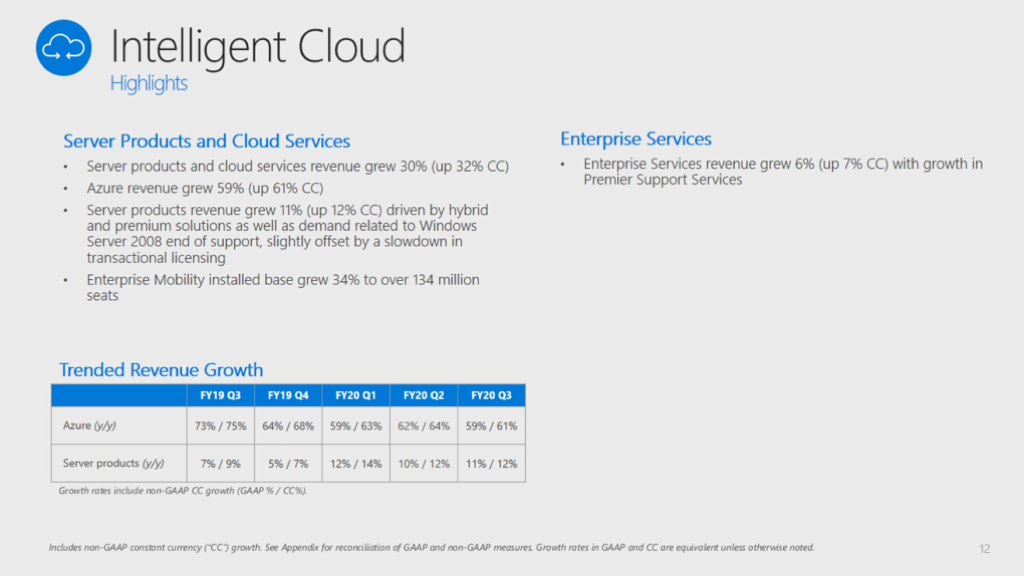Click the Server Products and Cloud Services heading

point(207,141)
